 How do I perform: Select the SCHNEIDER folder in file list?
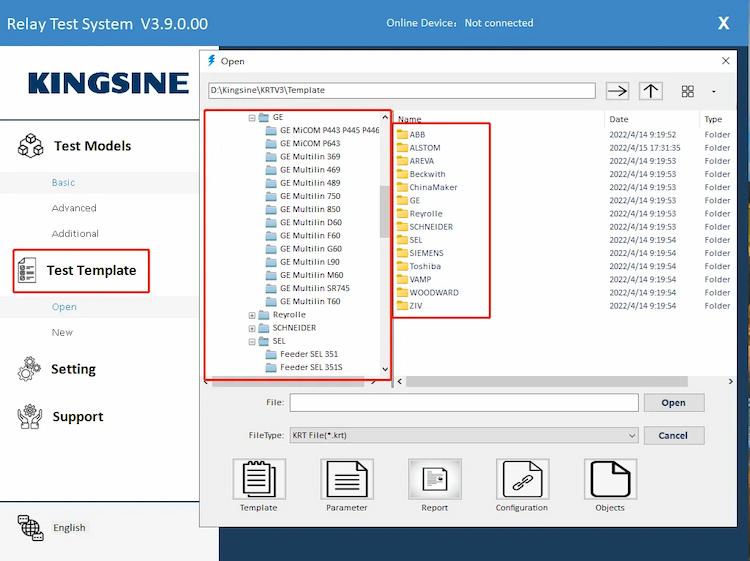coord(425,227)
